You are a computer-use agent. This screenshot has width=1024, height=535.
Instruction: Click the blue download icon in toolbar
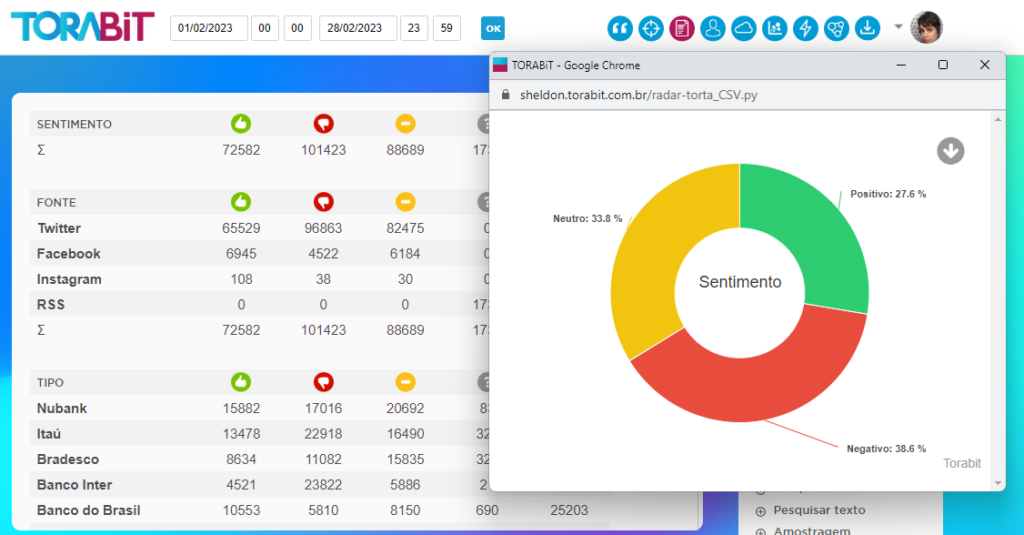(867, 28)
